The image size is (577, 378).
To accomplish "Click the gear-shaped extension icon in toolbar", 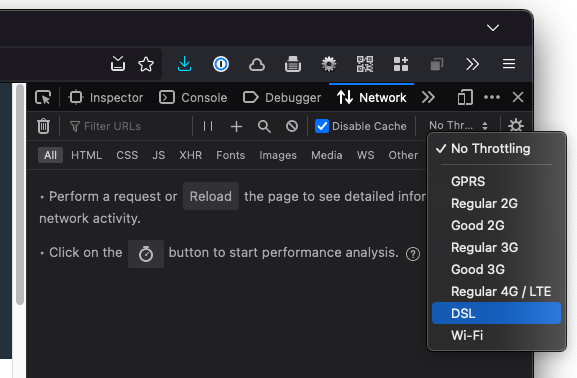I will coord(329,64).
